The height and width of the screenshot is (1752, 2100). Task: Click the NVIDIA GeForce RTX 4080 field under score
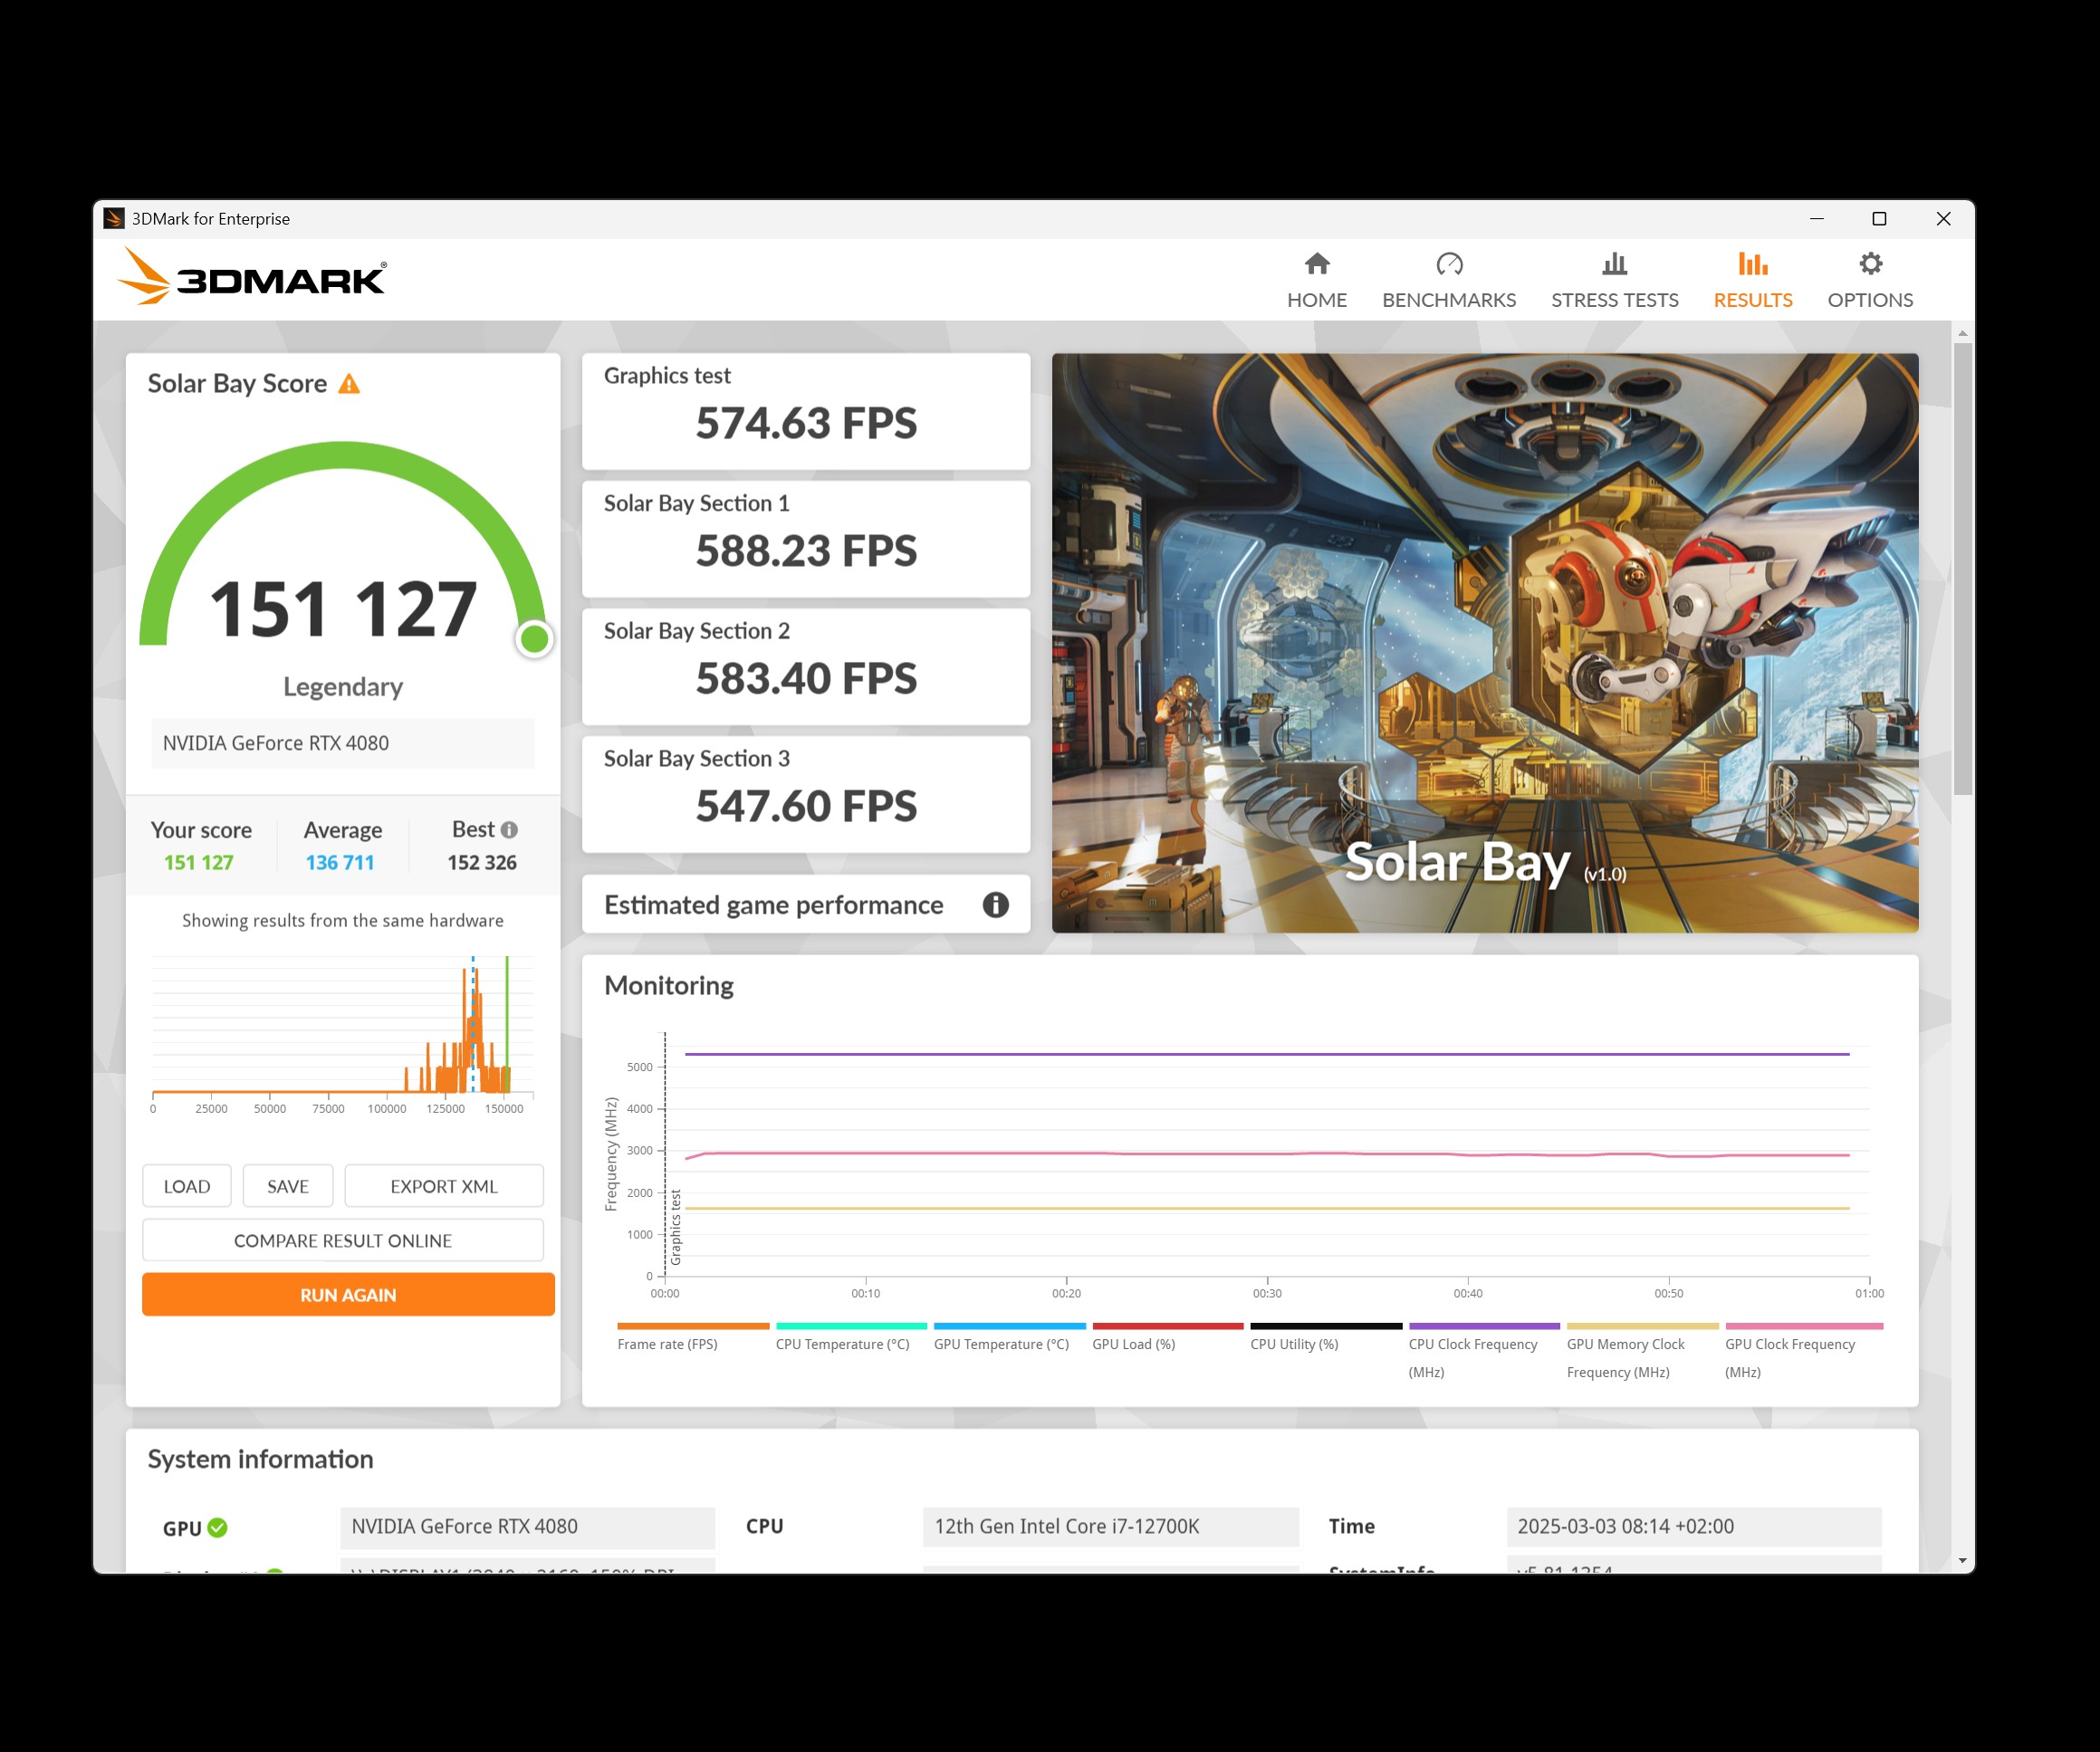click(x=343, y=743)
